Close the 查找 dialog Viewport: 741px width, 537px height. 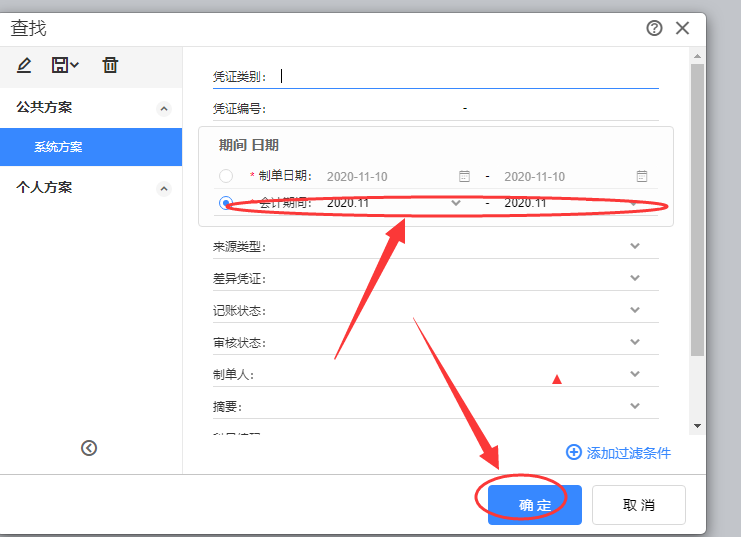point(682,28)
